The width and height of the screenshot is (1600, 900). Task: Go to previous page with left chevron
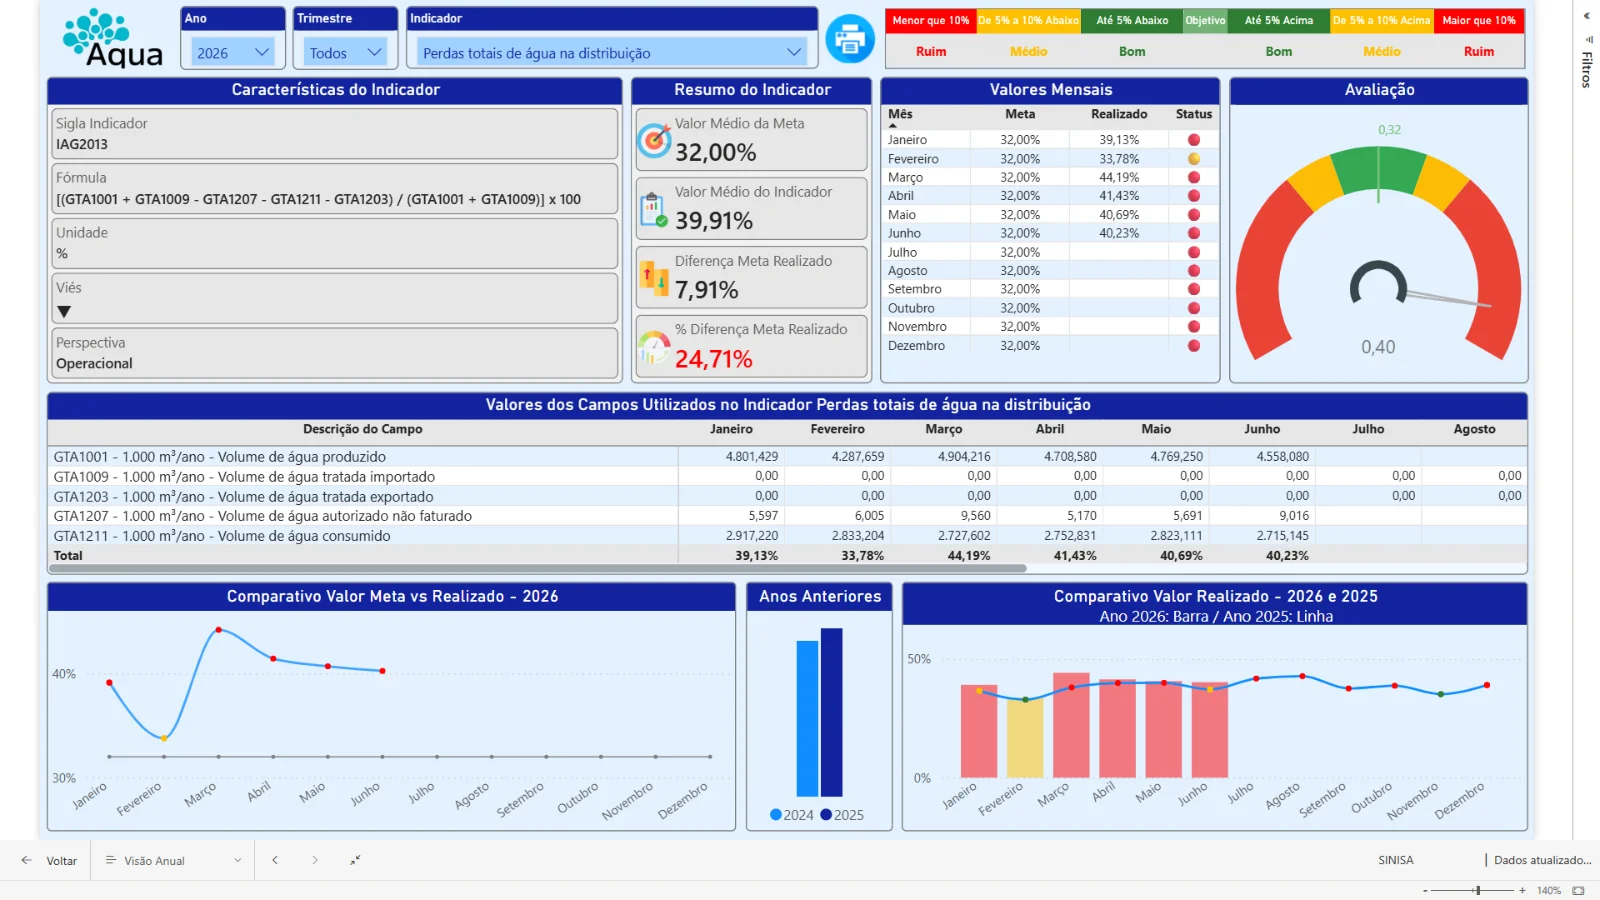[275, 860]
